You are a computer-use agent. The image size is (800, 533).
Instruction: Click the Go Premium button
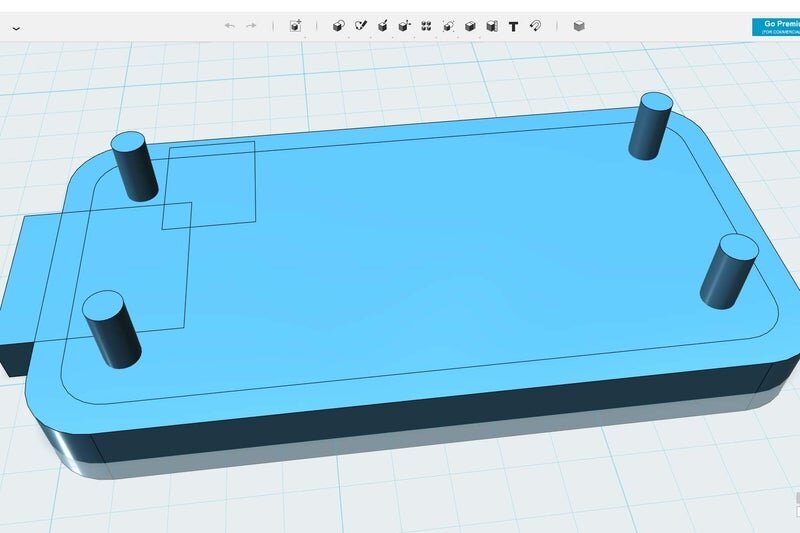776,27
